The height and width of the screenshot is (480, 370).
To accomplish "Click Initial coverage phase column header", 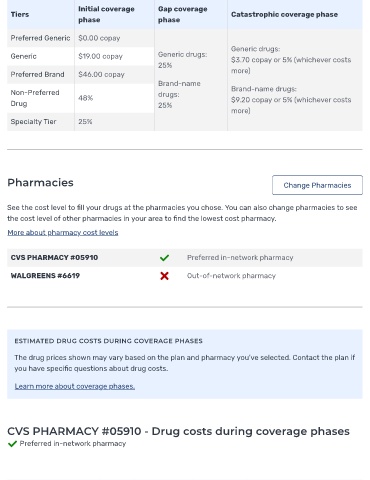I will tap(106, 14).
